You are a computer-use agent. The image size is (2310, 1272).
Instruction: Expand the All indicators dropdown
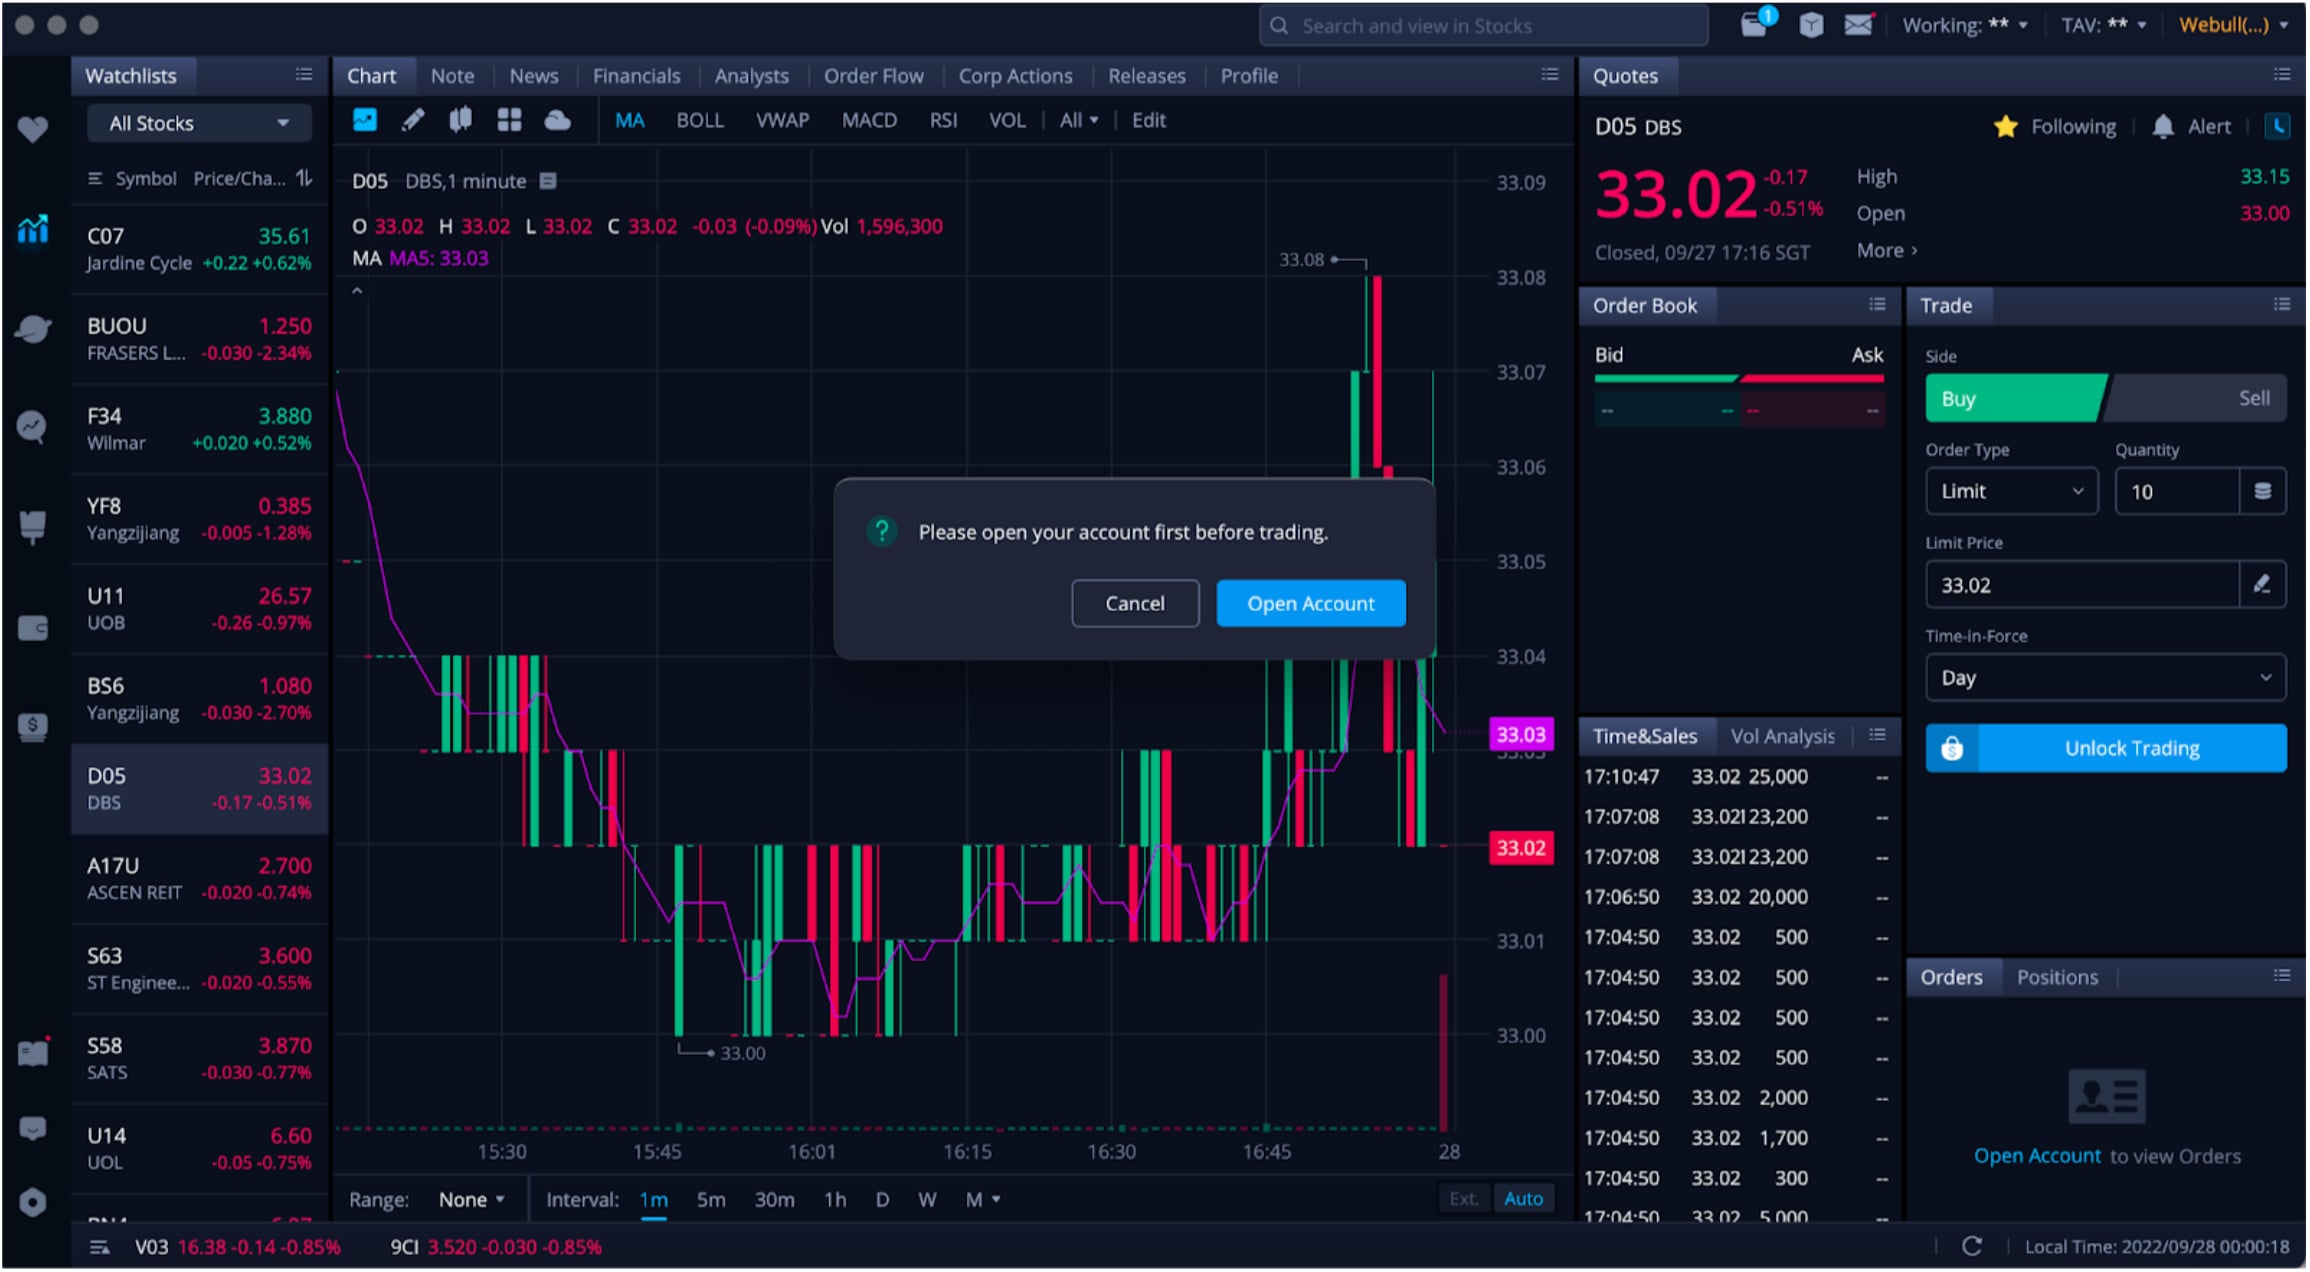click(1078, 120)
